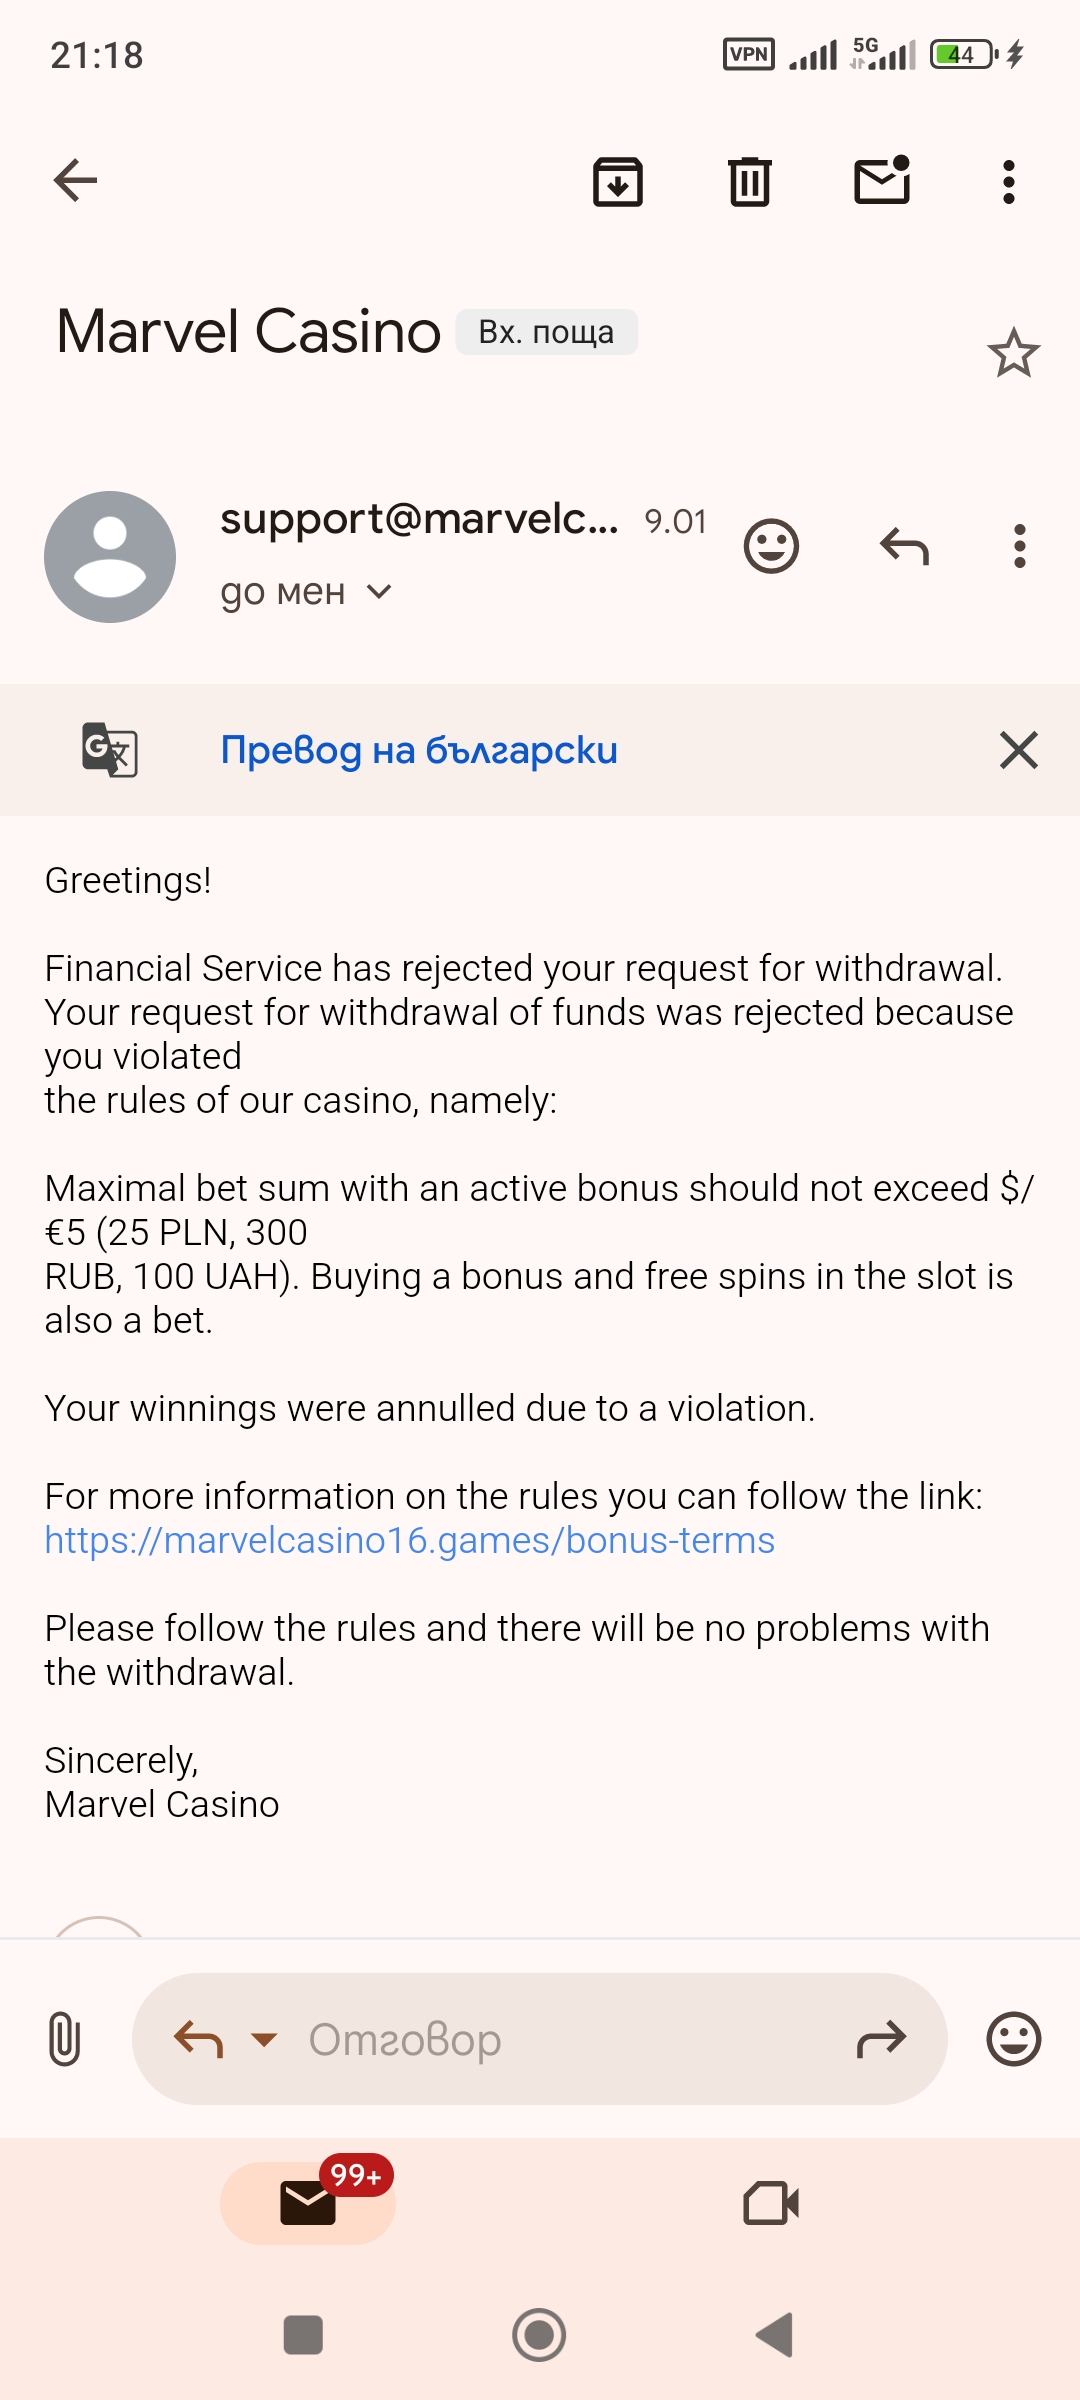The width and height of the screenshot is (1080, 2400).
Task: Delete the email with trash icon
Action: coord(749,182)
